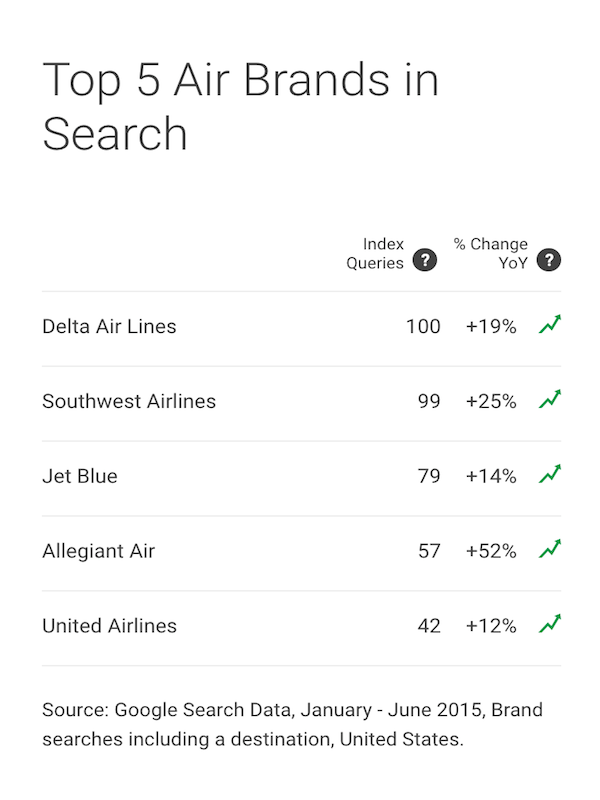Click Allegiant Air green trend arrow
The height and width of the screenshot is (800, 600).
click(x=550, y=549)
